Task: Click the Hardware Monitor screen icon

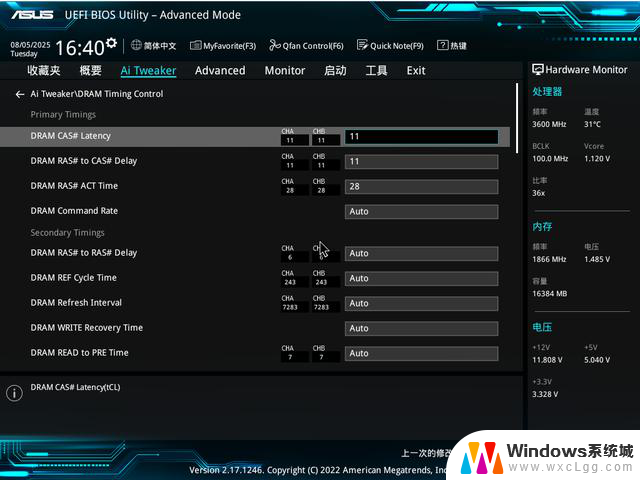Action: tap(538, 69)
